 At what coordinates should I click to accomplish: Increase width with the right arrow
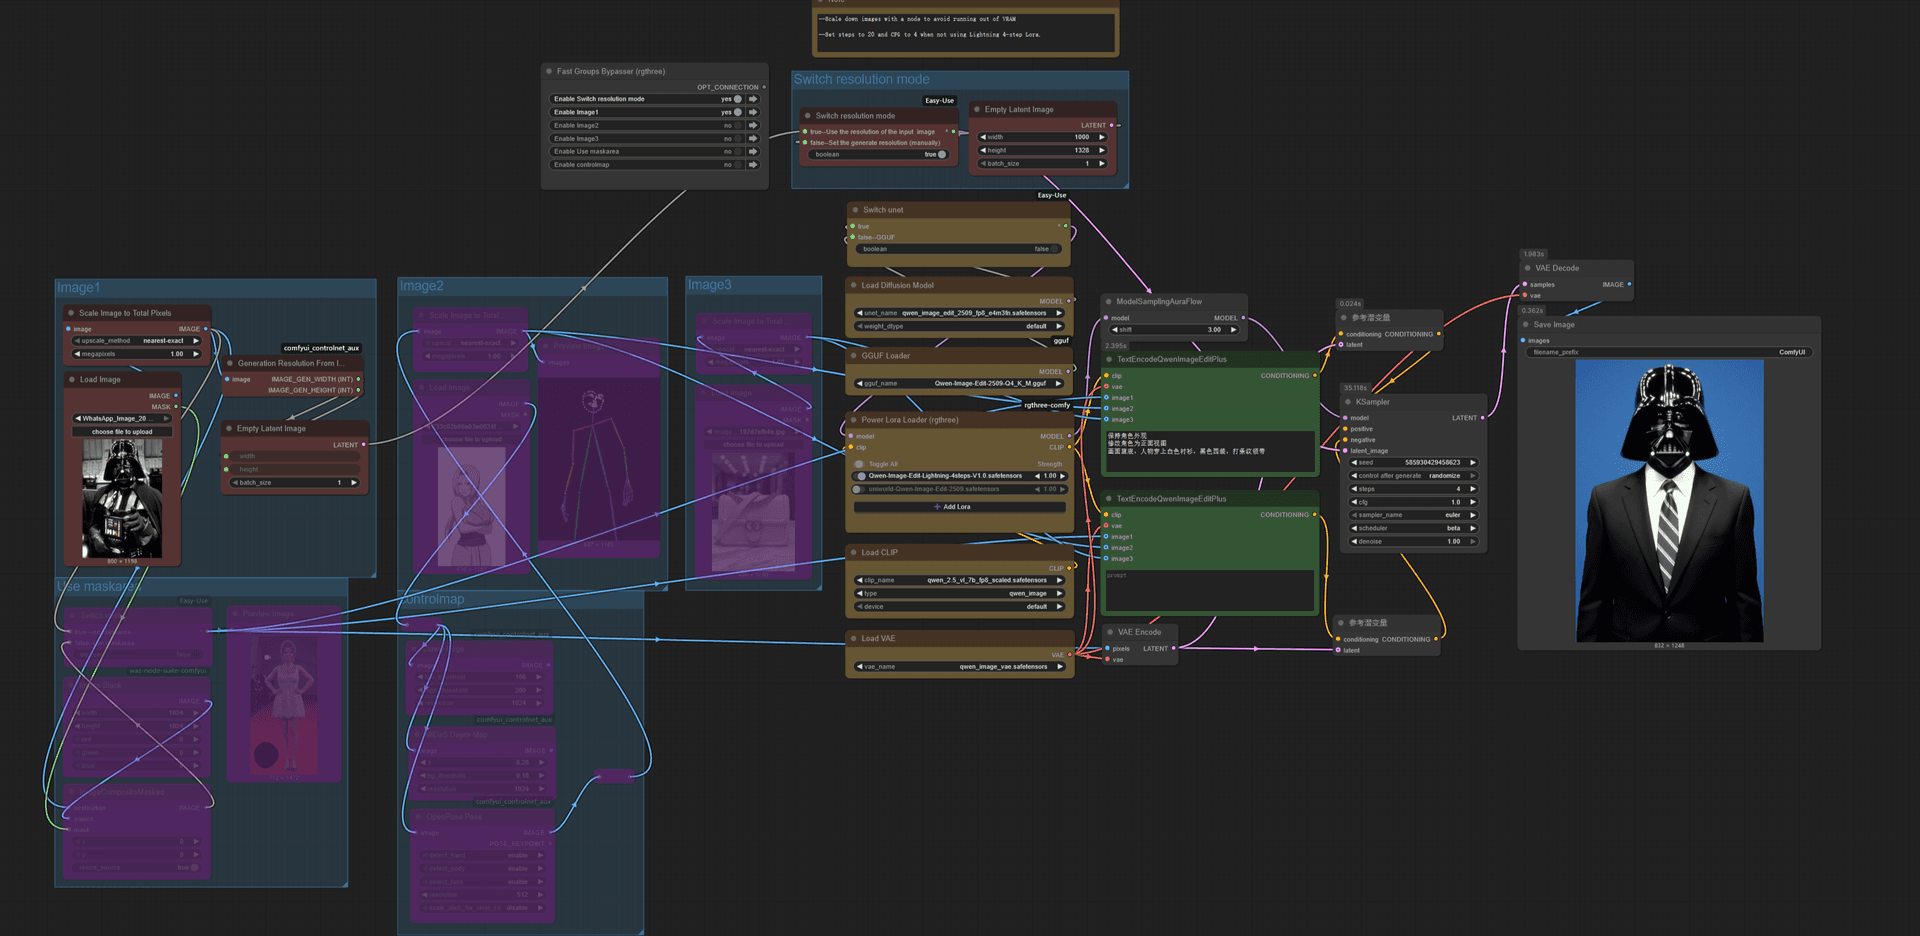[x=1102, y=137]
